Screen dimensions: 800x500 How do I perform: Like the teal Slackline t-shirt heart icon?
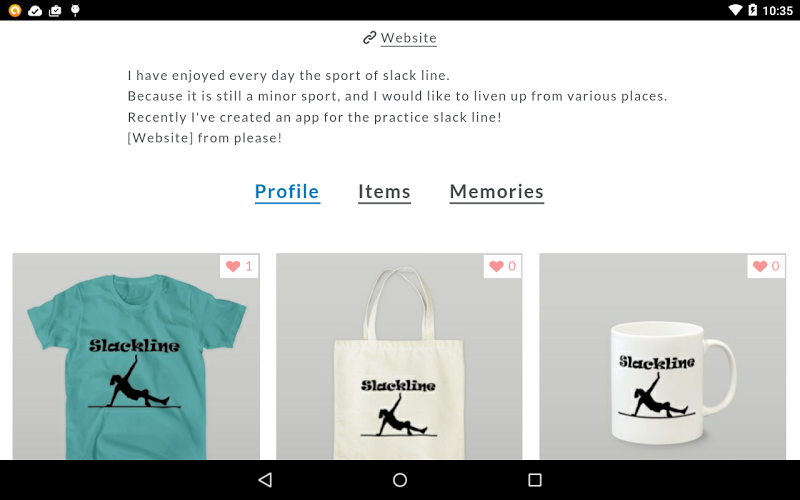coord(233,266)
